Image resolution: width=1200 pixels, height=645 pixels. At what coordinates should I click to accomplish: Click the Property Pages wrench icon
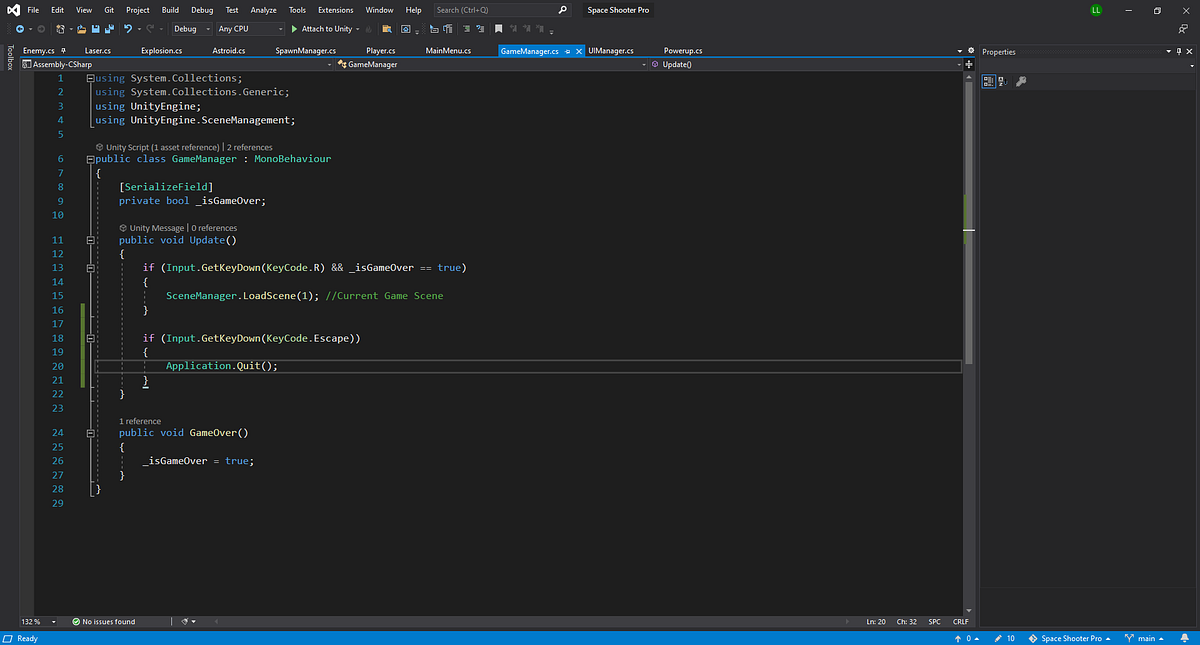point(1020,82)
